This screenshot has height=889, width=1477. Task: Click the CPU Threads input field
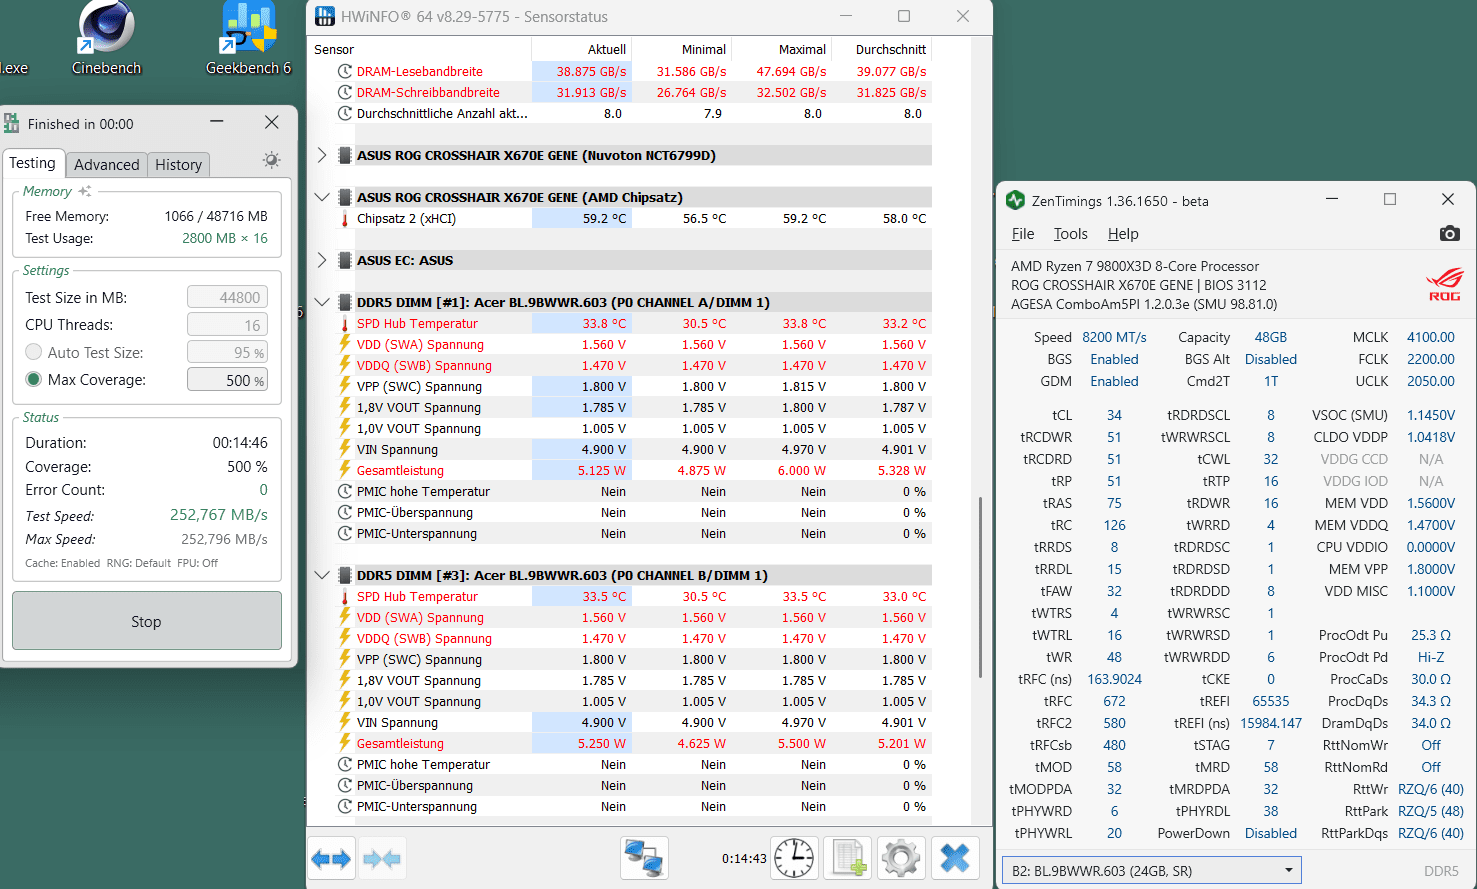tap(227, 325)
